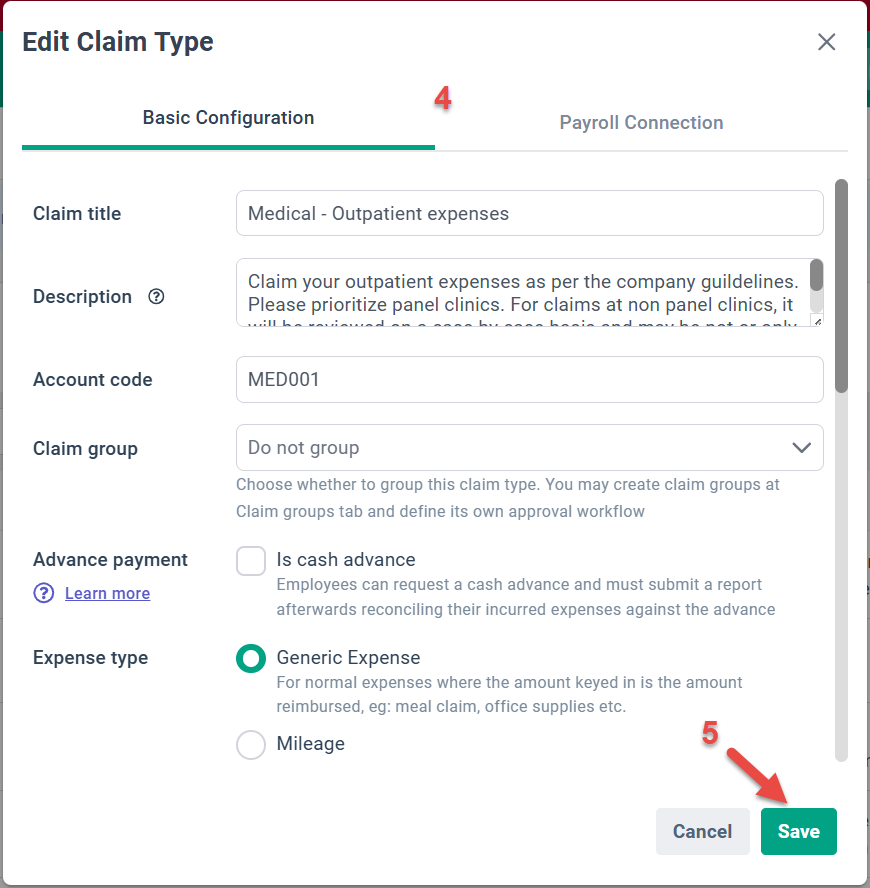Select the Mileage expense type

[x=251, y=744]
